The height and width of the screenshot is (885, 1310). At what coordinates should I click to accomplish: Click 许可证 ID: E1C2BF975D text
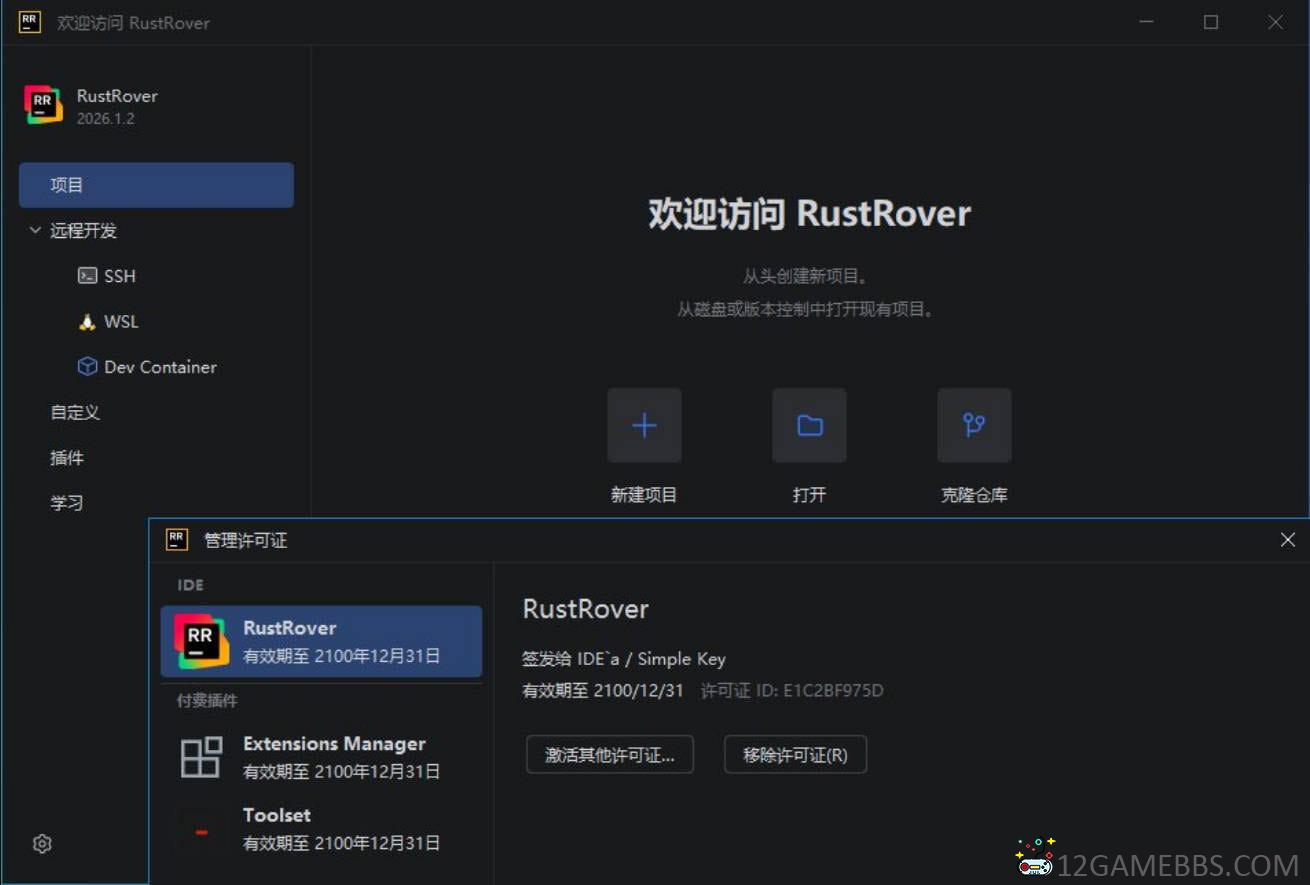pyautogui.click(x=792, y=690)
